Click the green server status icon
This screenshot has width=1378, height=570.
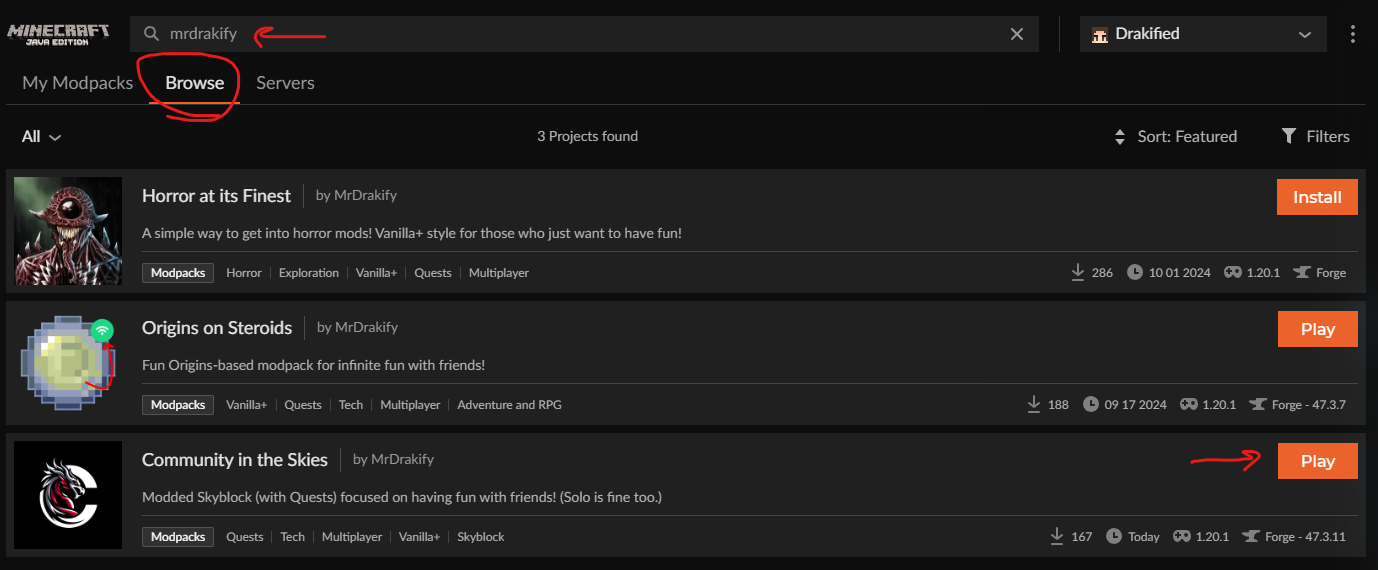tap(101, 330)
